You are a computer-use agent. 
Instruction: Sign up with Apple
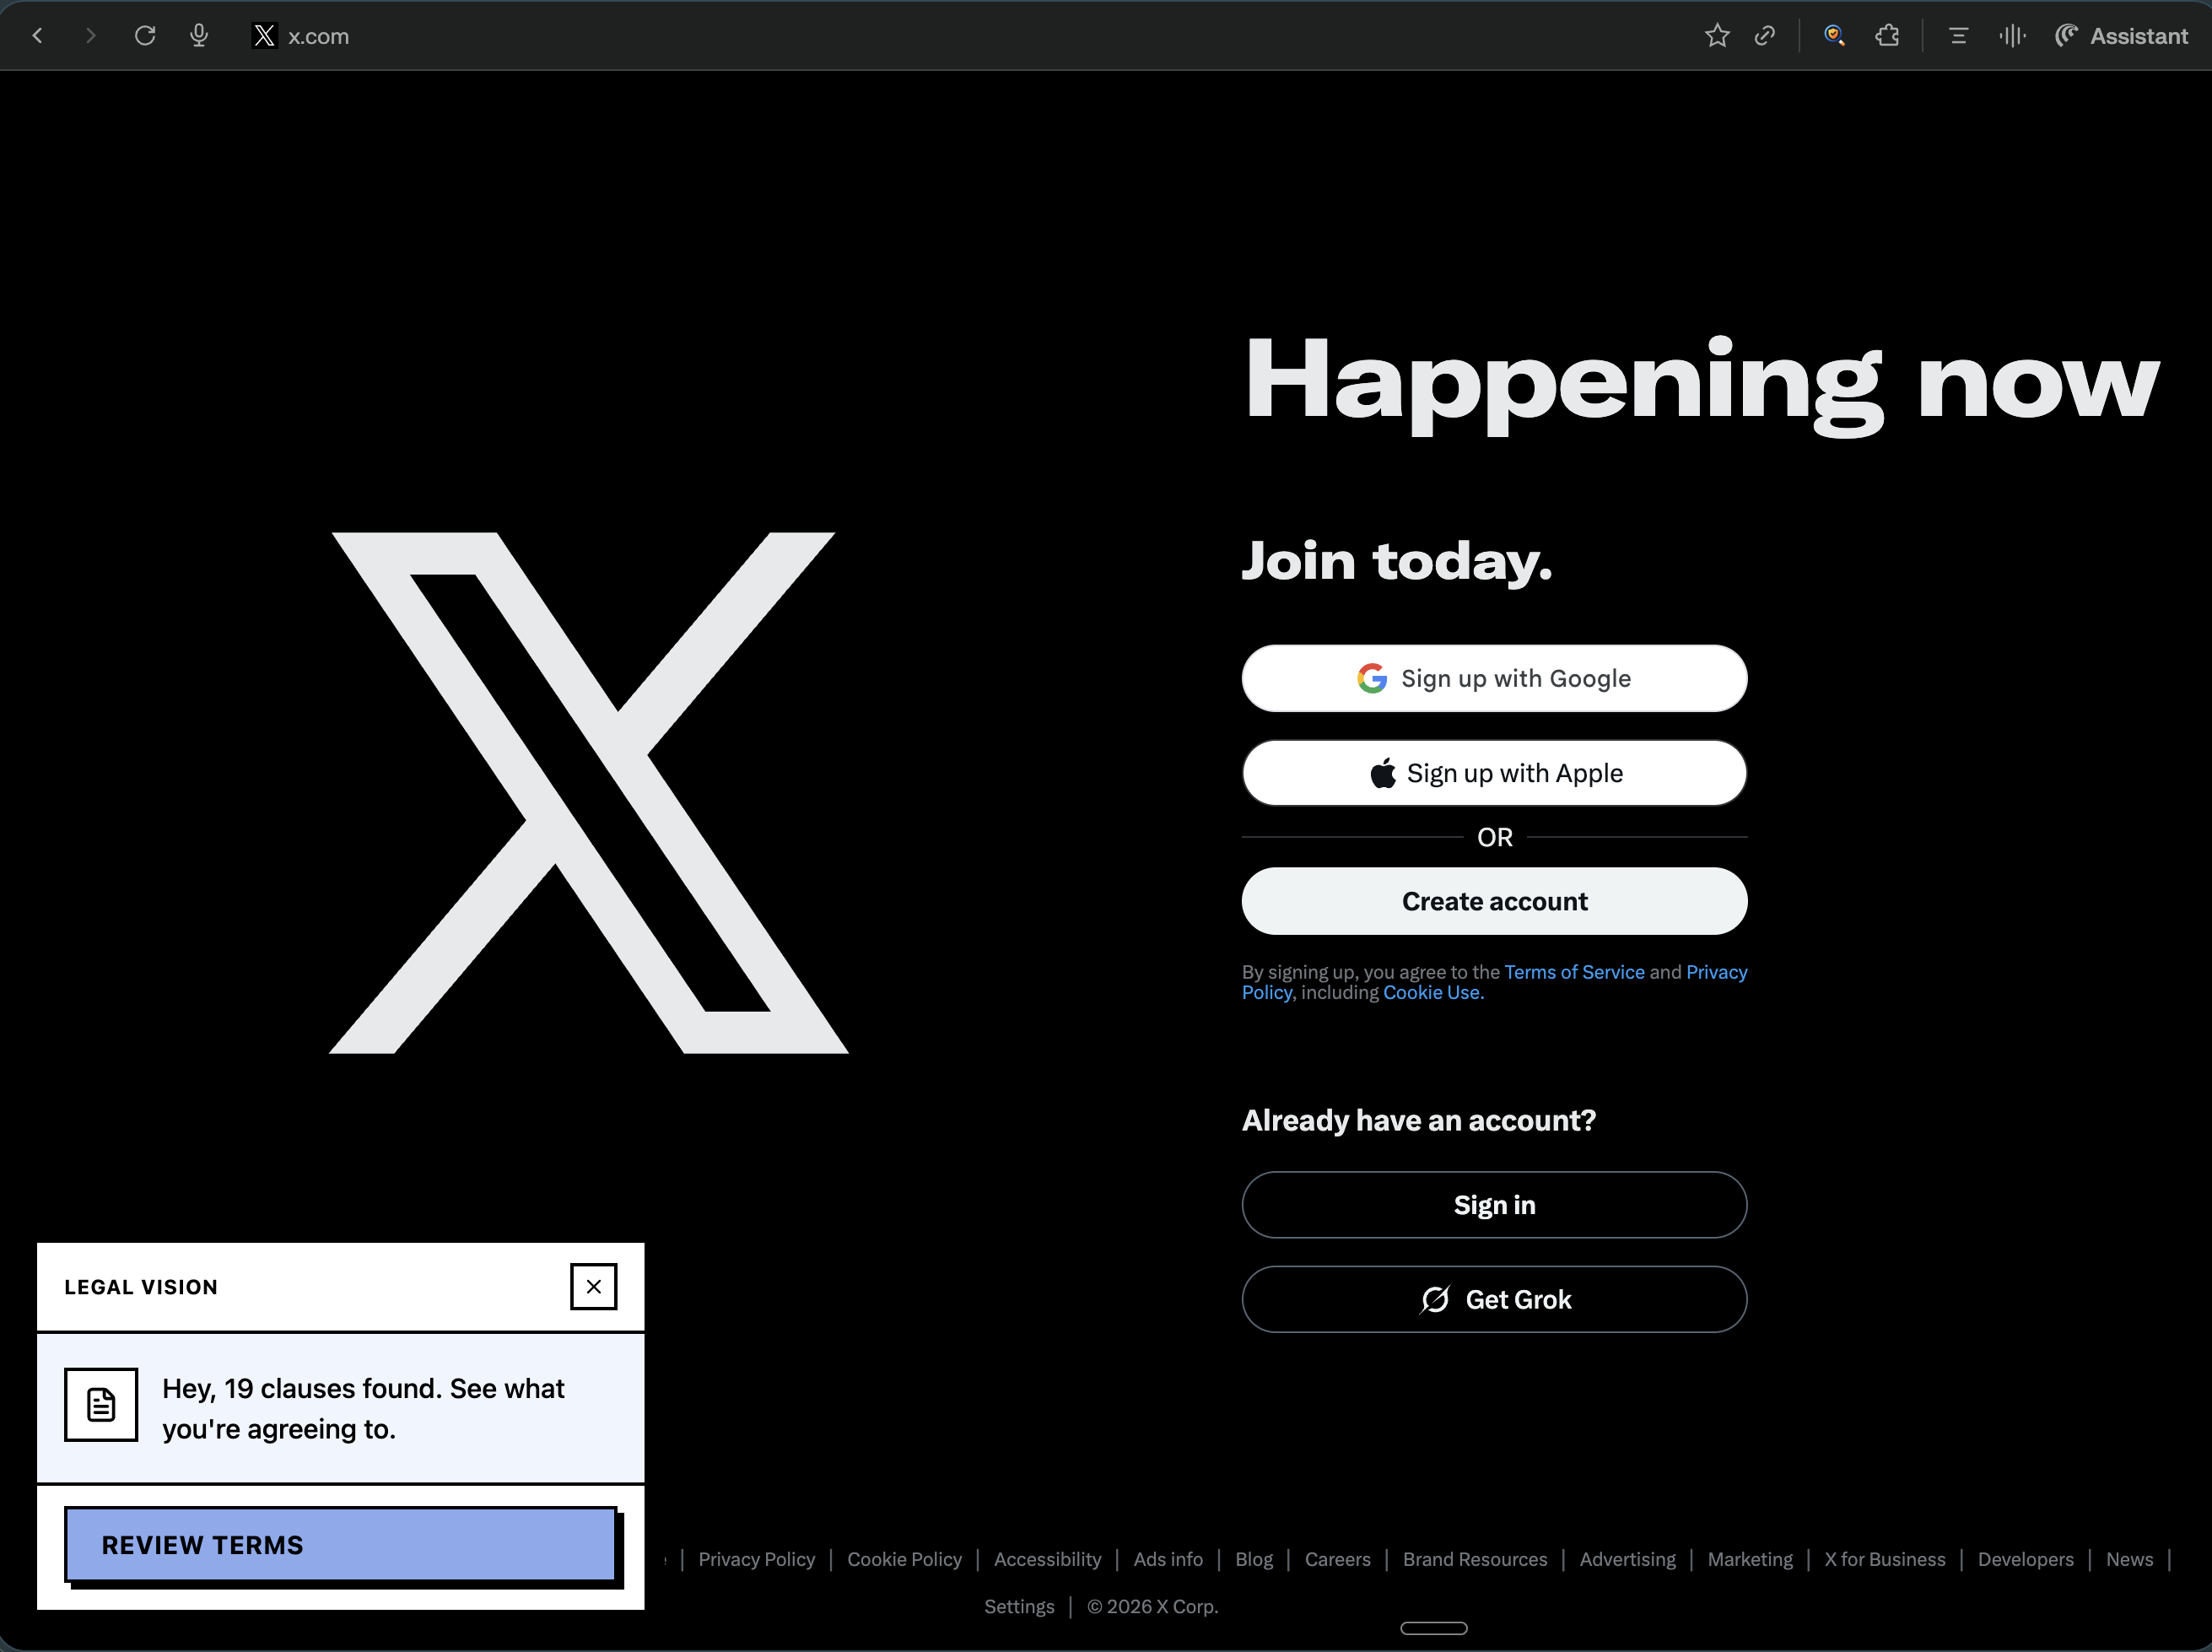click(1494, 773)
